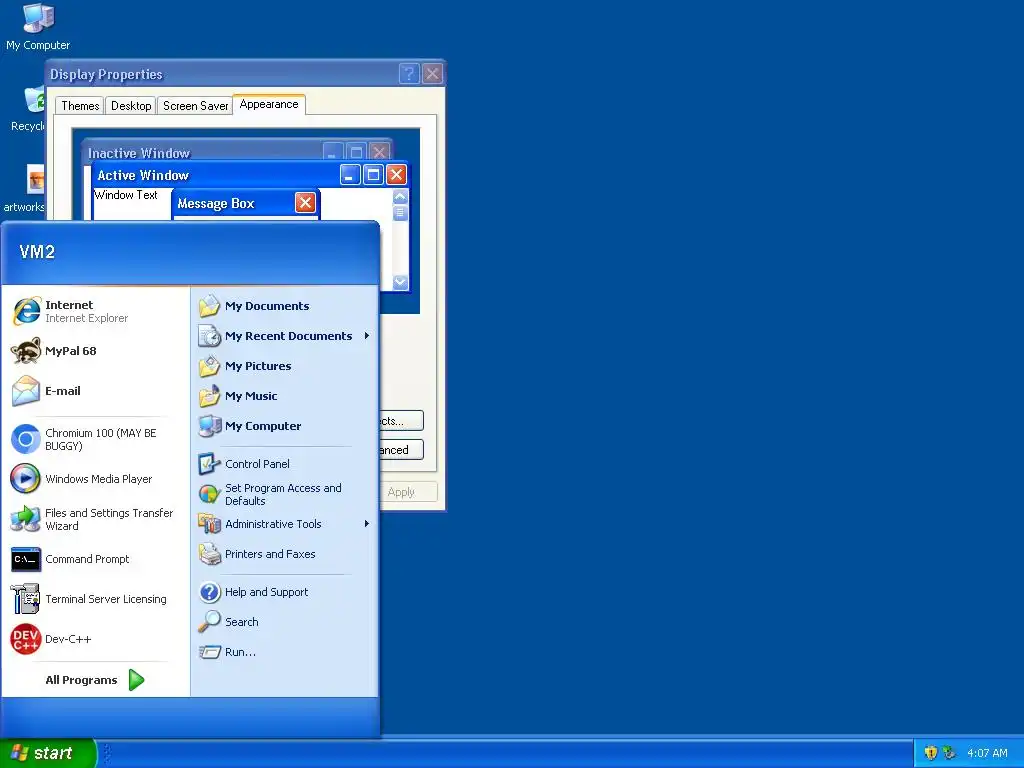The width and height of the screenshot is (1024, 768).
Task: Open Windows Media Player icon
Action: pyautogui.click(x=26, y=479)
